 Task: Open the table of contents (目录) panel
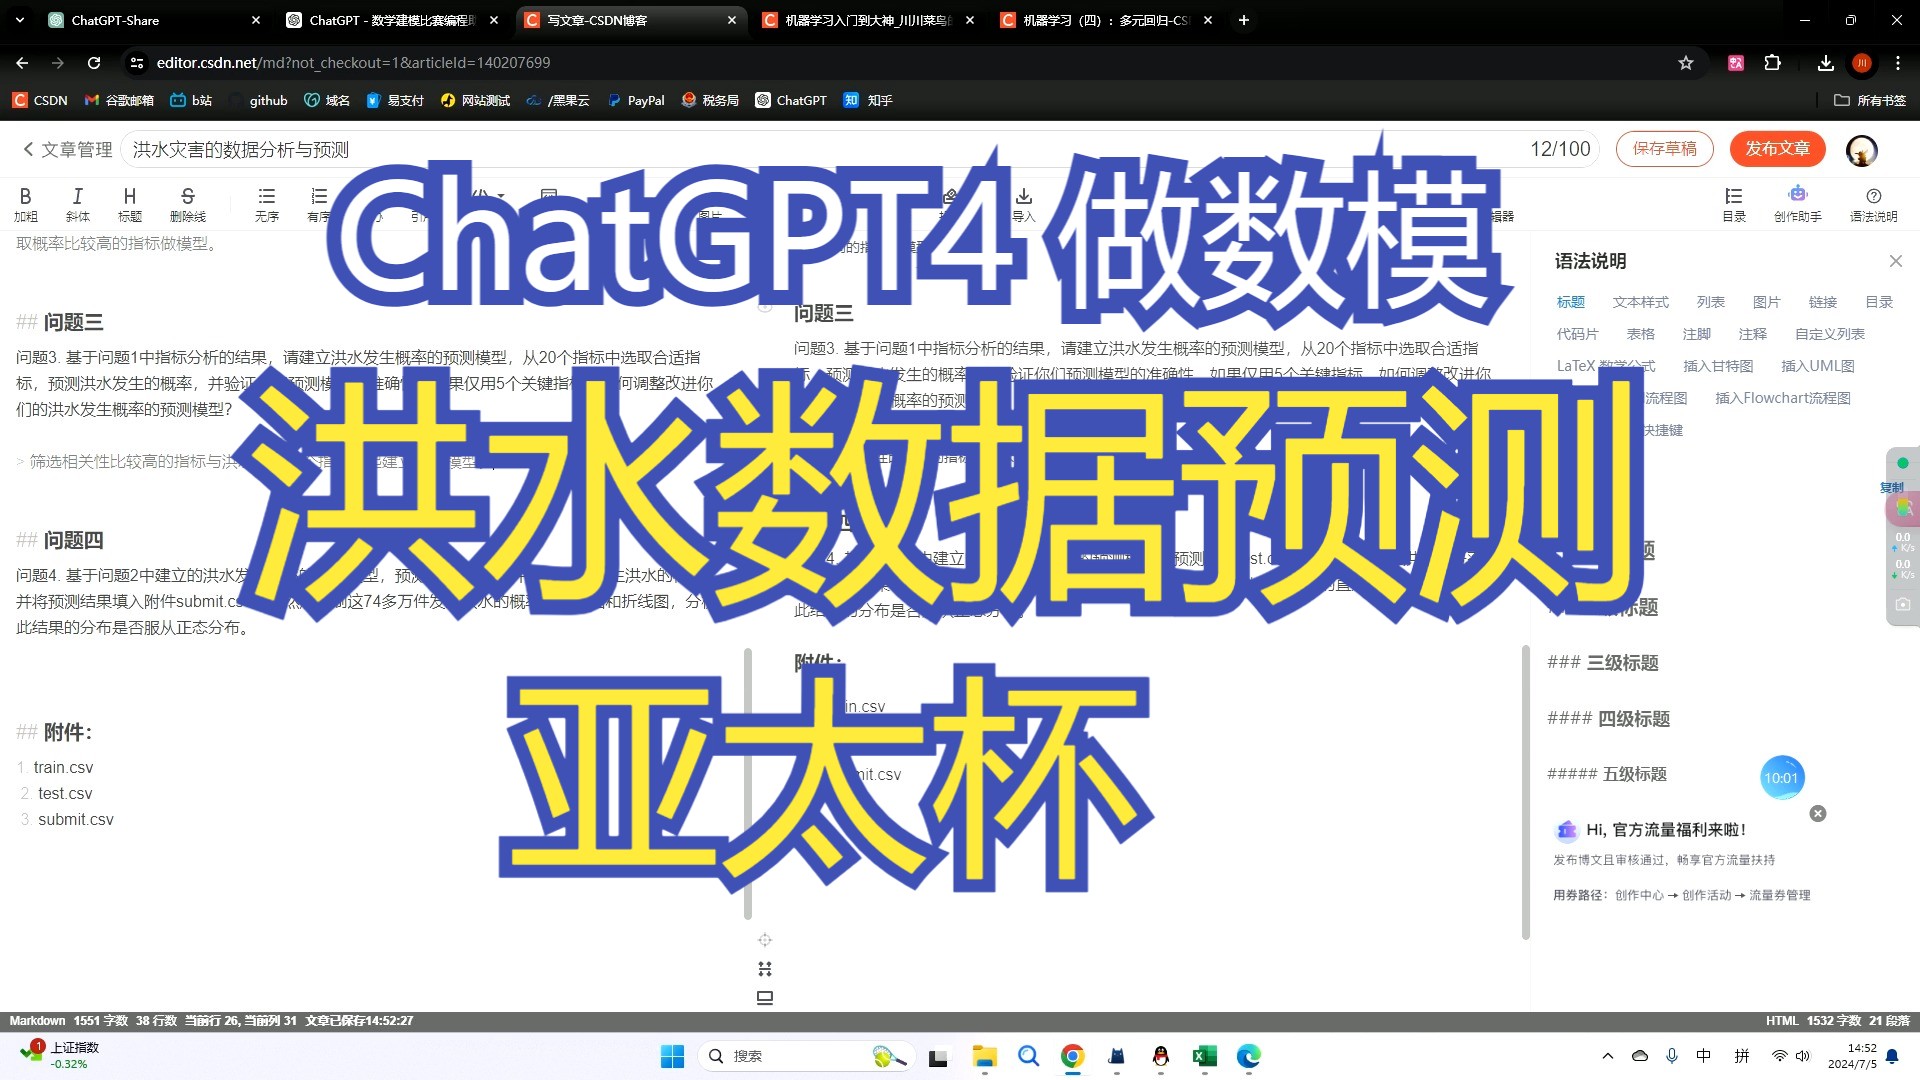coord(1734,203)
